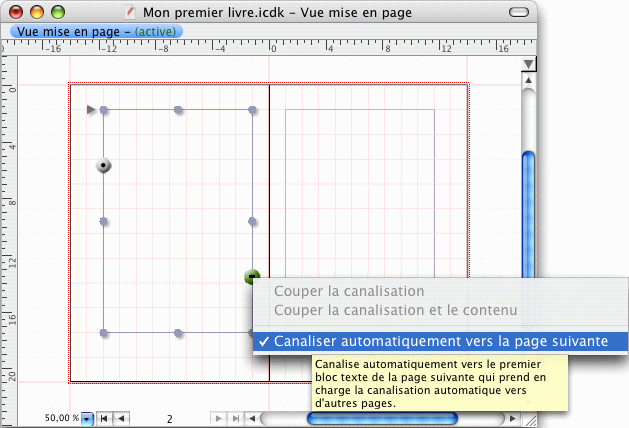Click the gray arrow marker at text block top-left

pyautogui.click(x=91, y=110)
